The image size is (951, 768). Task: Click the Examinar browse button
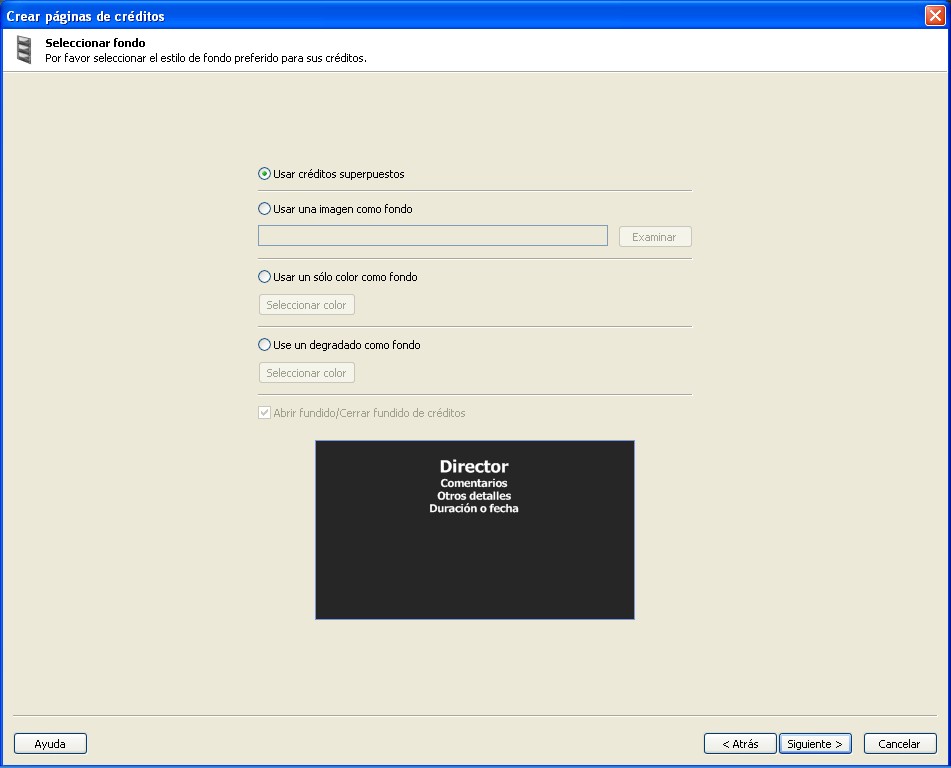point(655,237)
